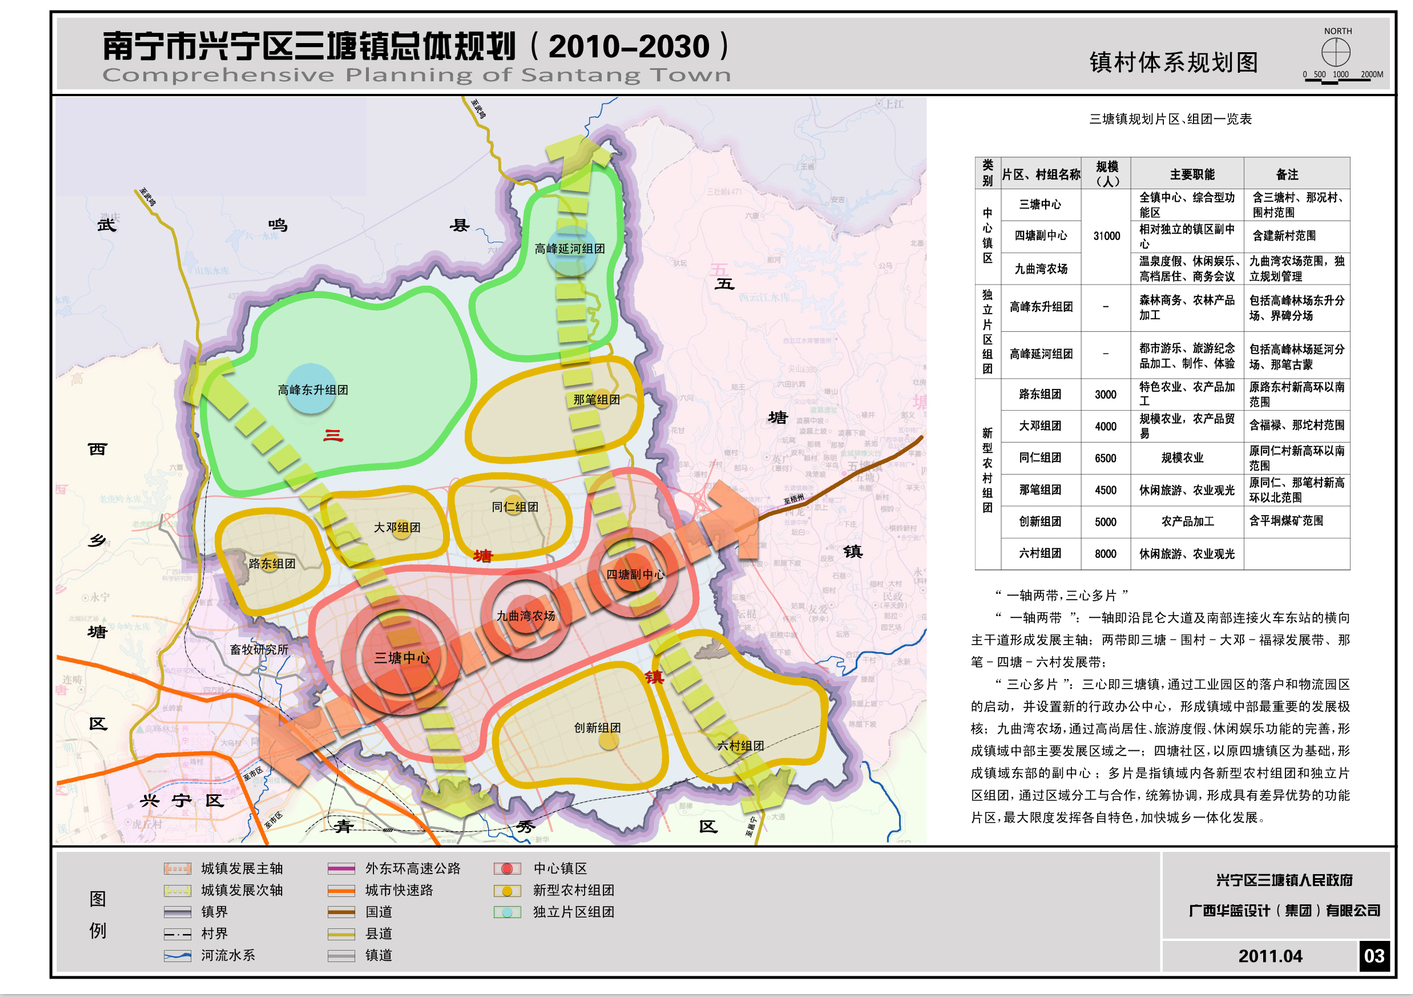Click the 31000 population cell

coord(1107,236)
